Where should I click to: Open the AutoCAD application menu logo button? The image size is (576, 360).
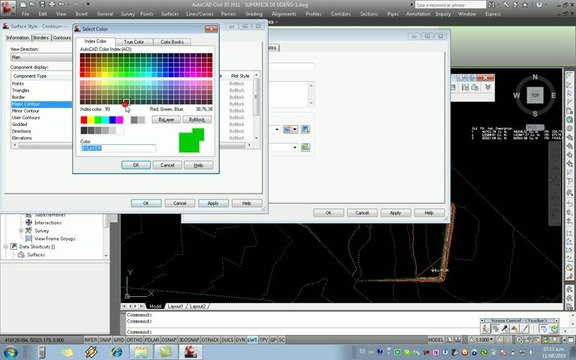pyautogui.click(x=8, y=9)
